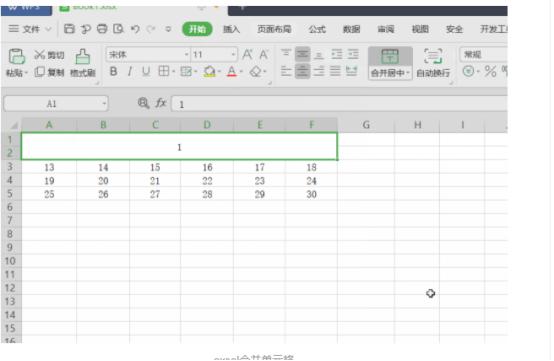The width and height of the screenshot is (554, 361).
Task: Align cell content to bottom
Action: click(319, 54)
